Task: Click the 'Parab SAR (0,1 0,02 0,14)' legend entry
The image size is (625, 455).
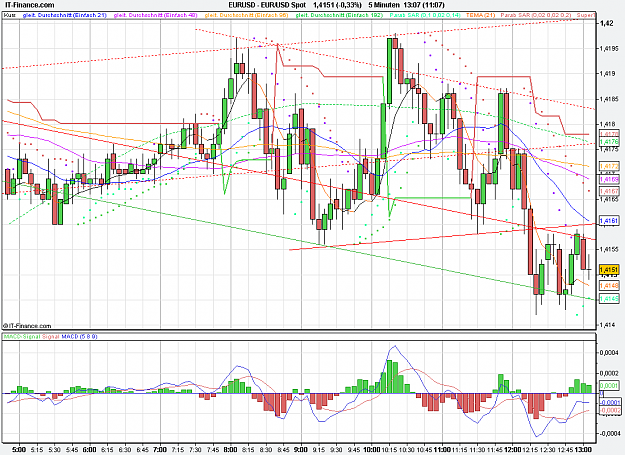Action: pyautogui.click(x=425, y=15)
